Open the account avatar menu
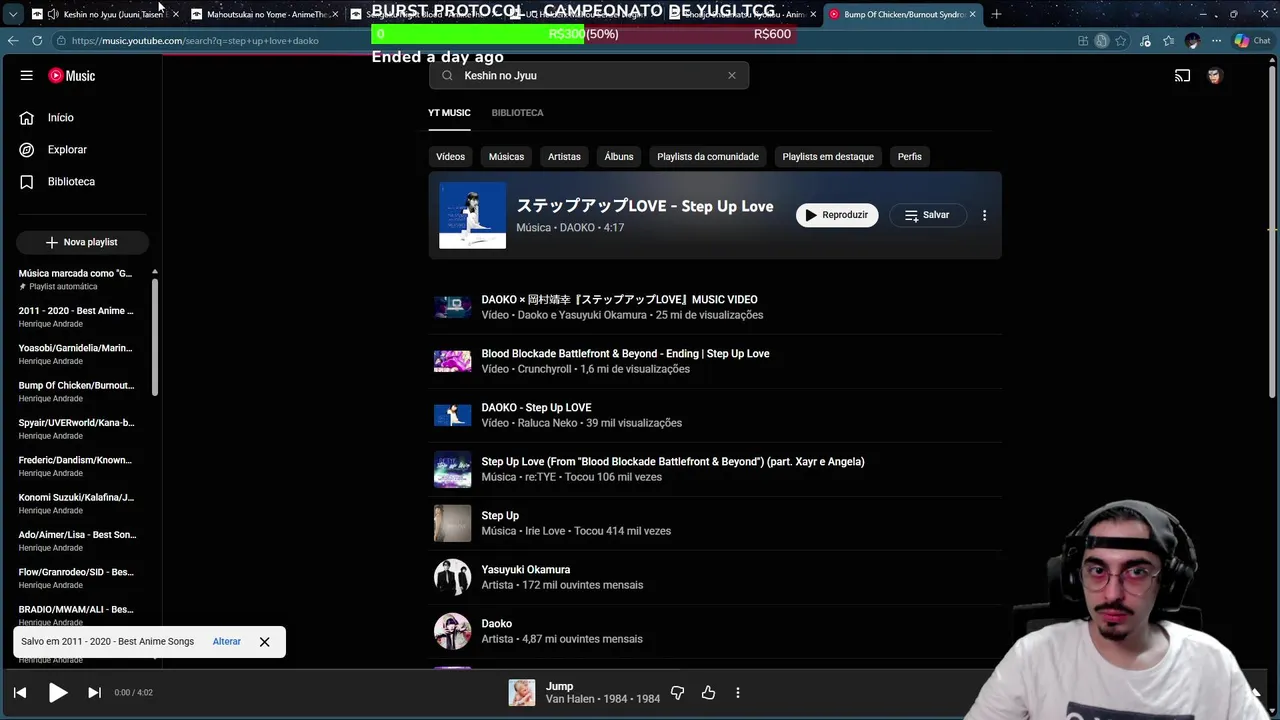This screenshot has height=720, width=1280. 1215,75
